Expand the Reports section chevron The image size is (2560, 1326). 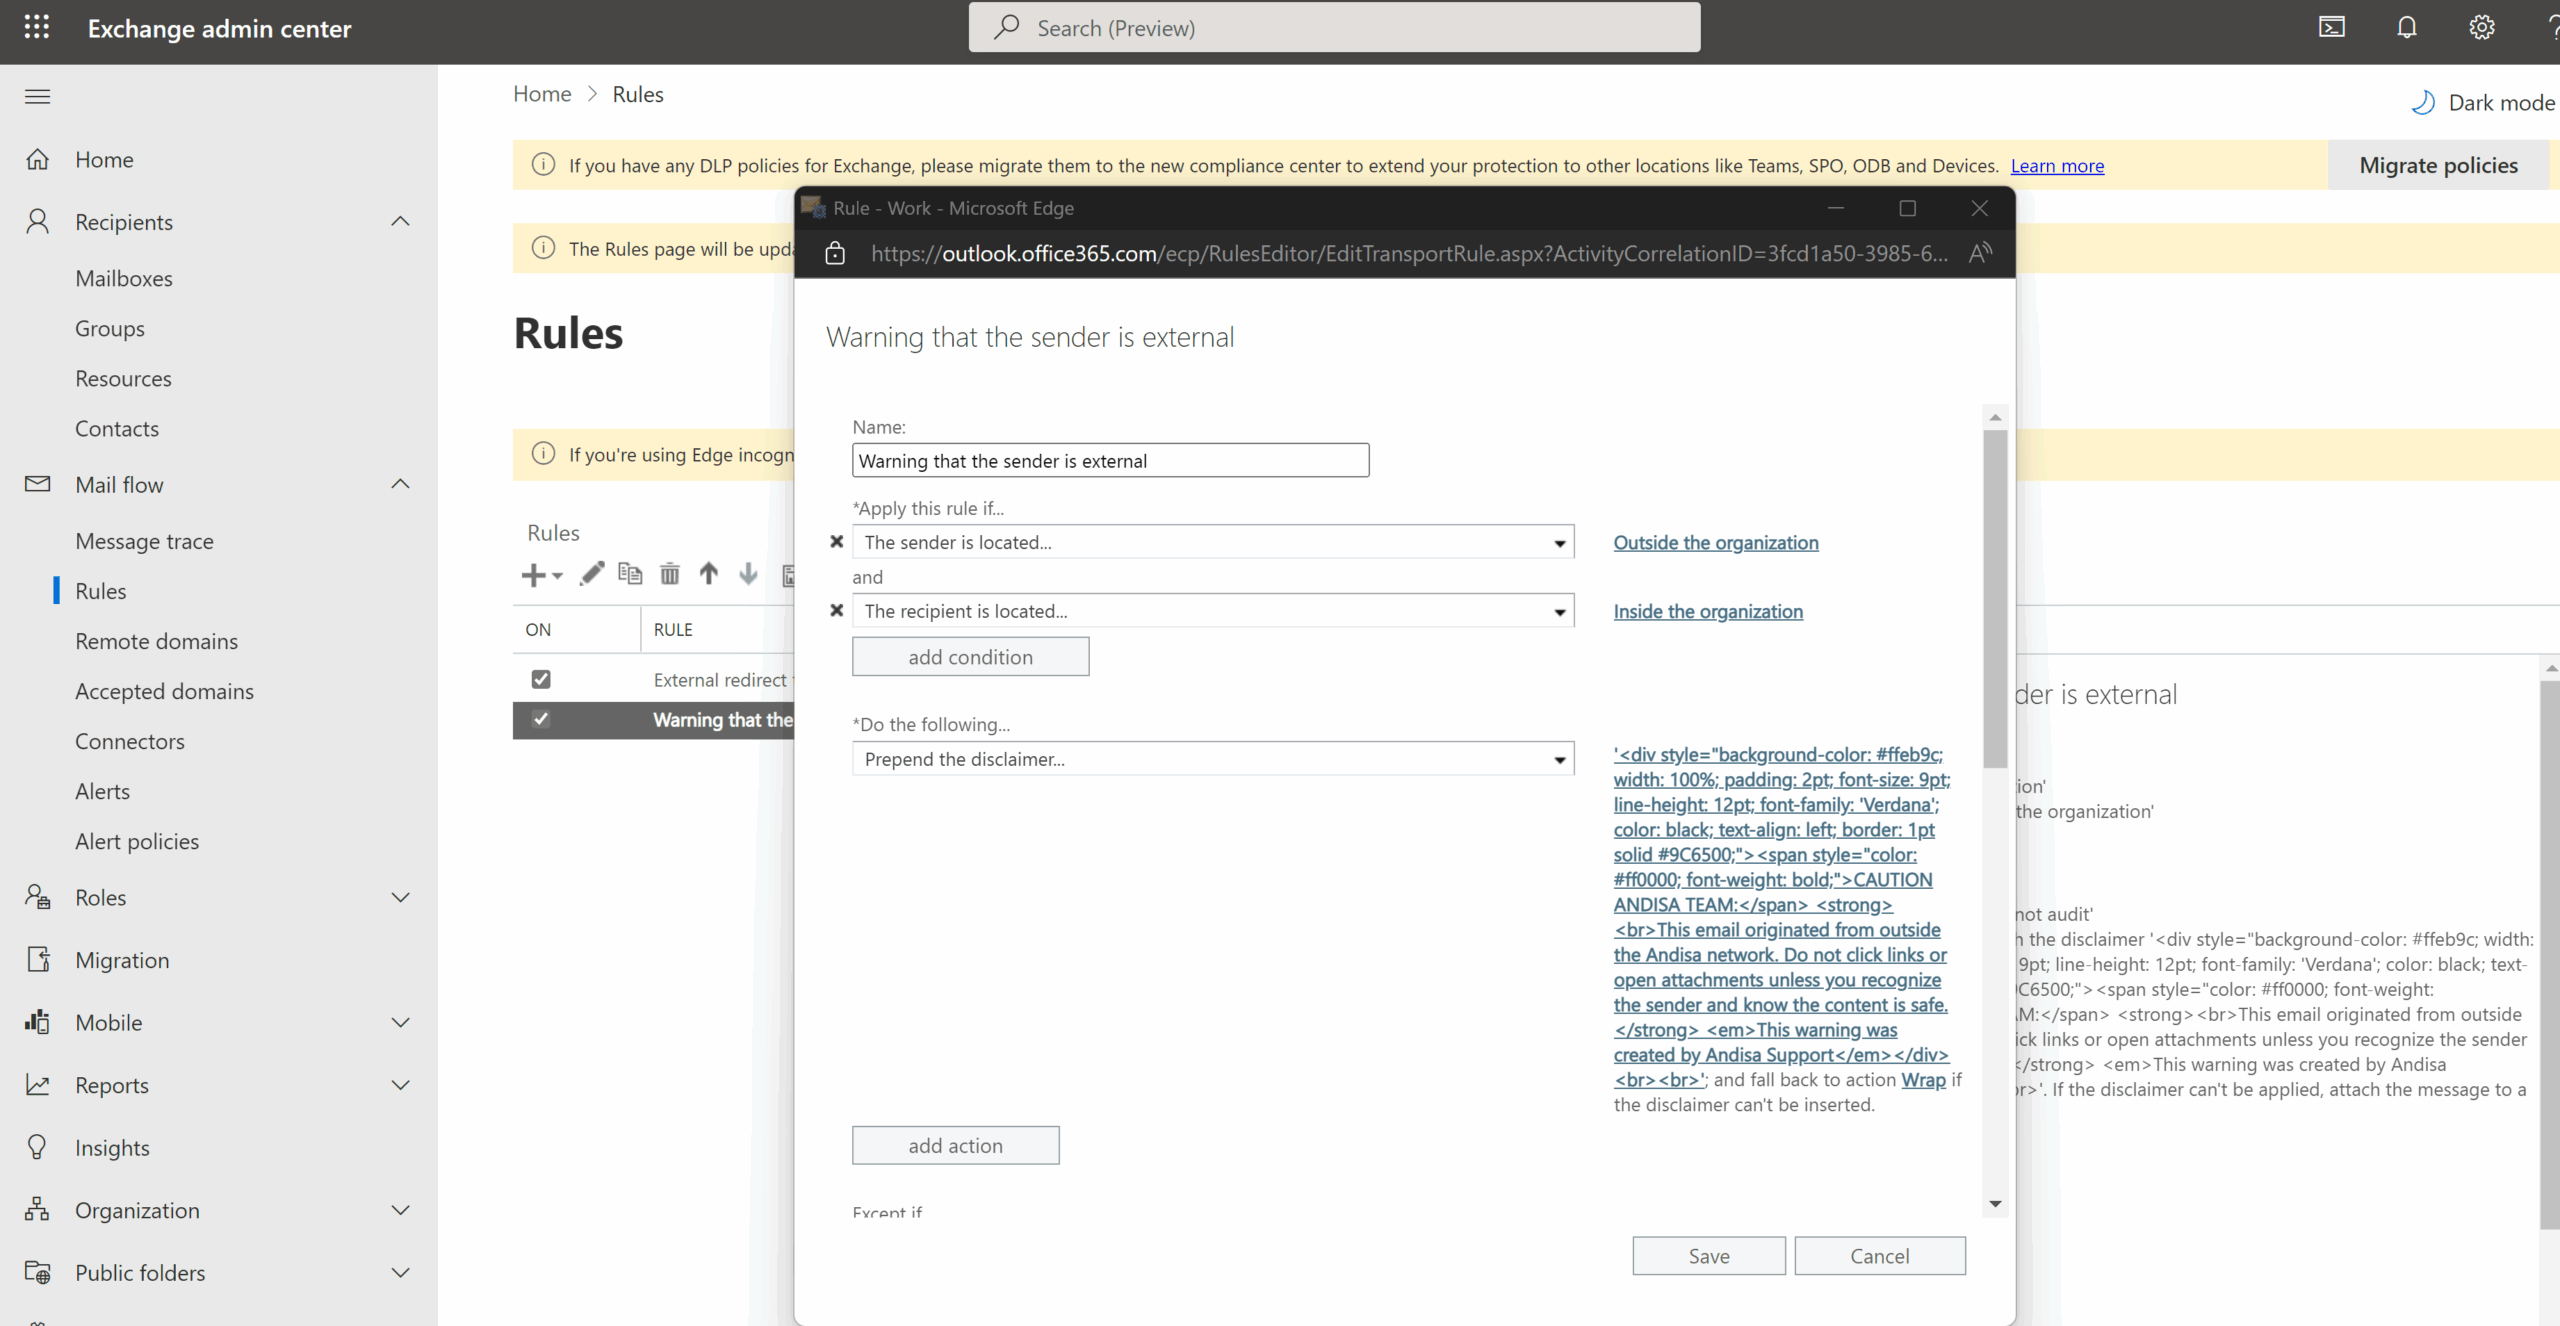tap(400, 1084)
